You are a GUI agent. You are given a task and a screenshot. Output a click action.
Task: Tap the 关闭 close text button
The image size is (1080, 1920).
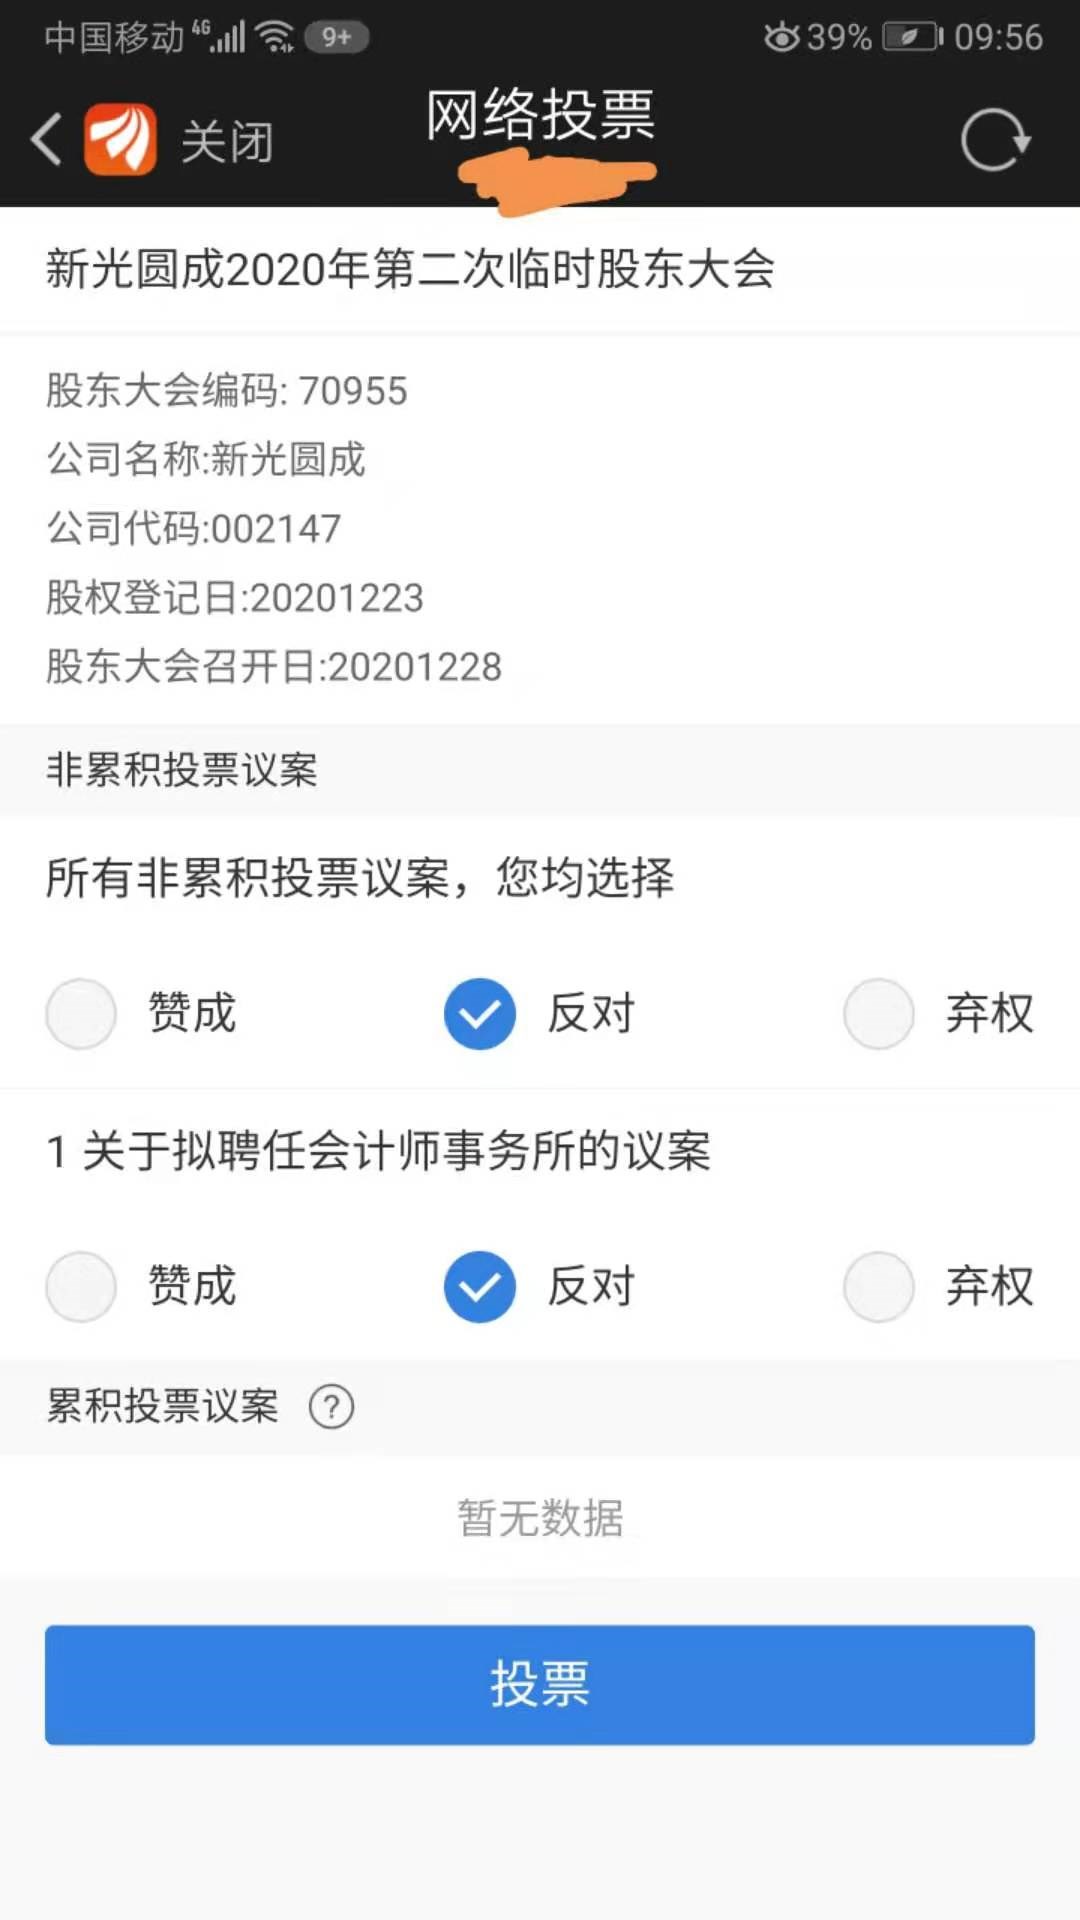227,141
